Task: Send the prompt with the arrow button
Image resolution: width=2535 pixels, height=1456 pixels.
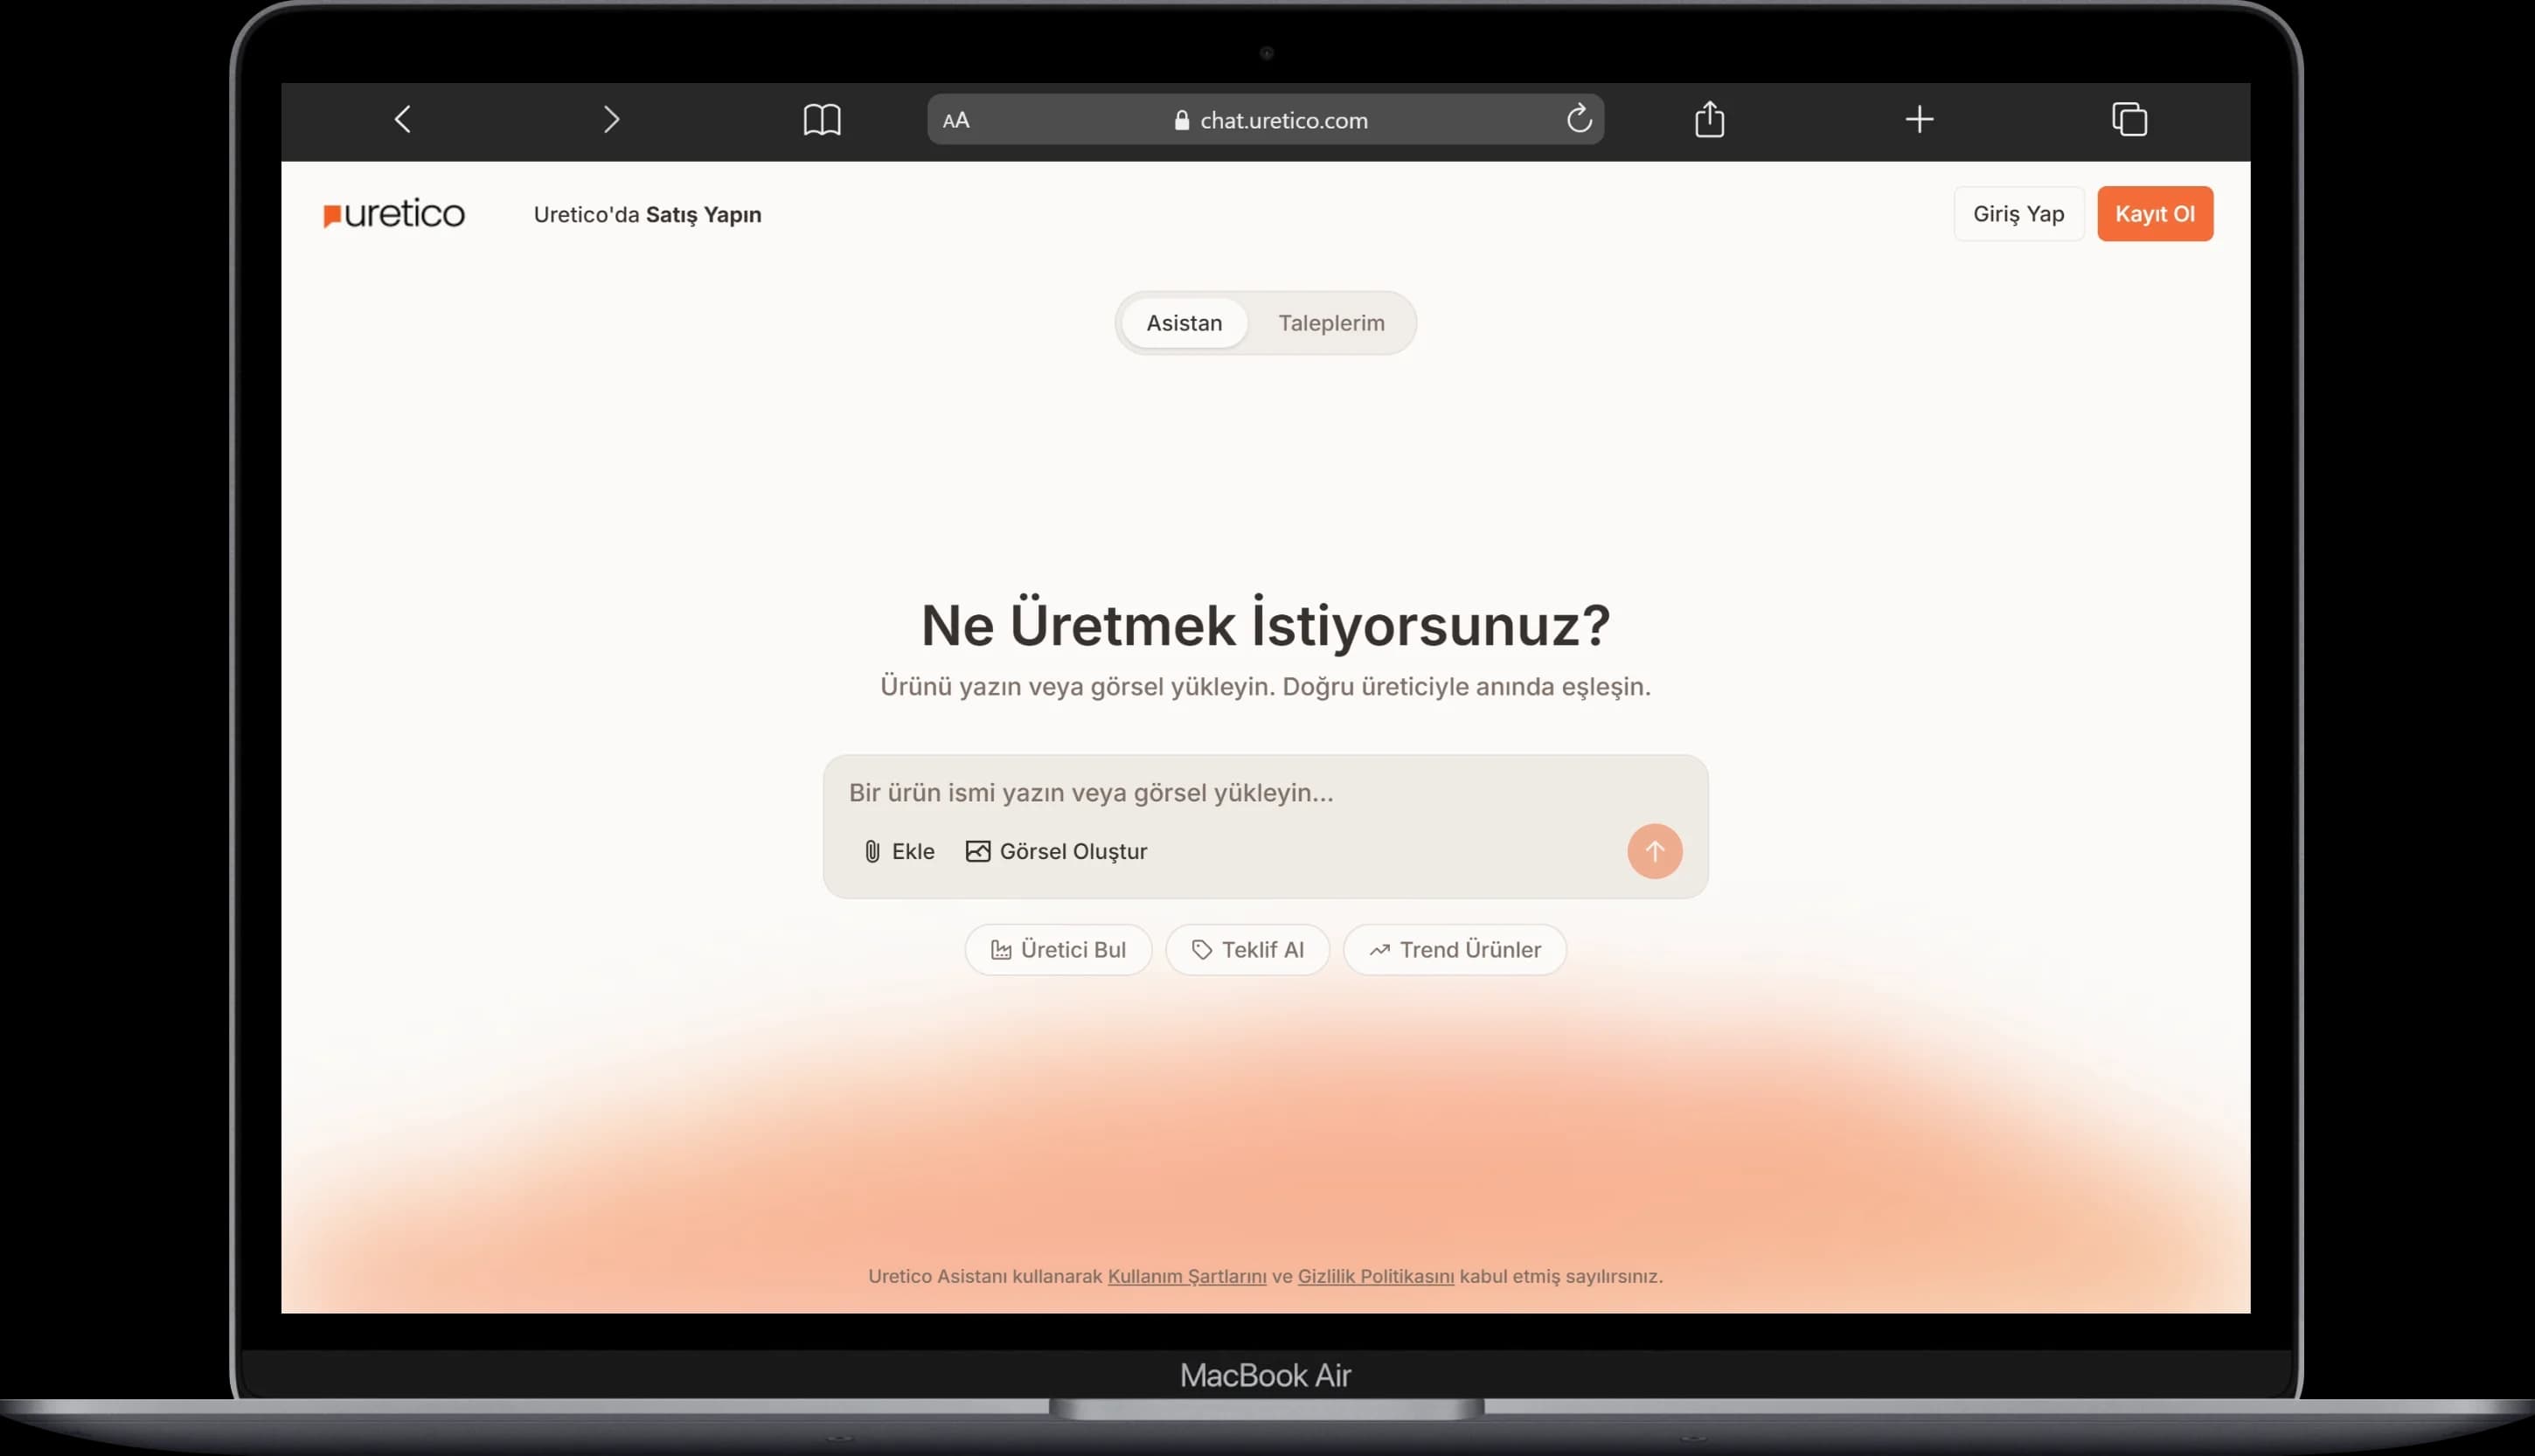Action: click(1654, 852)
